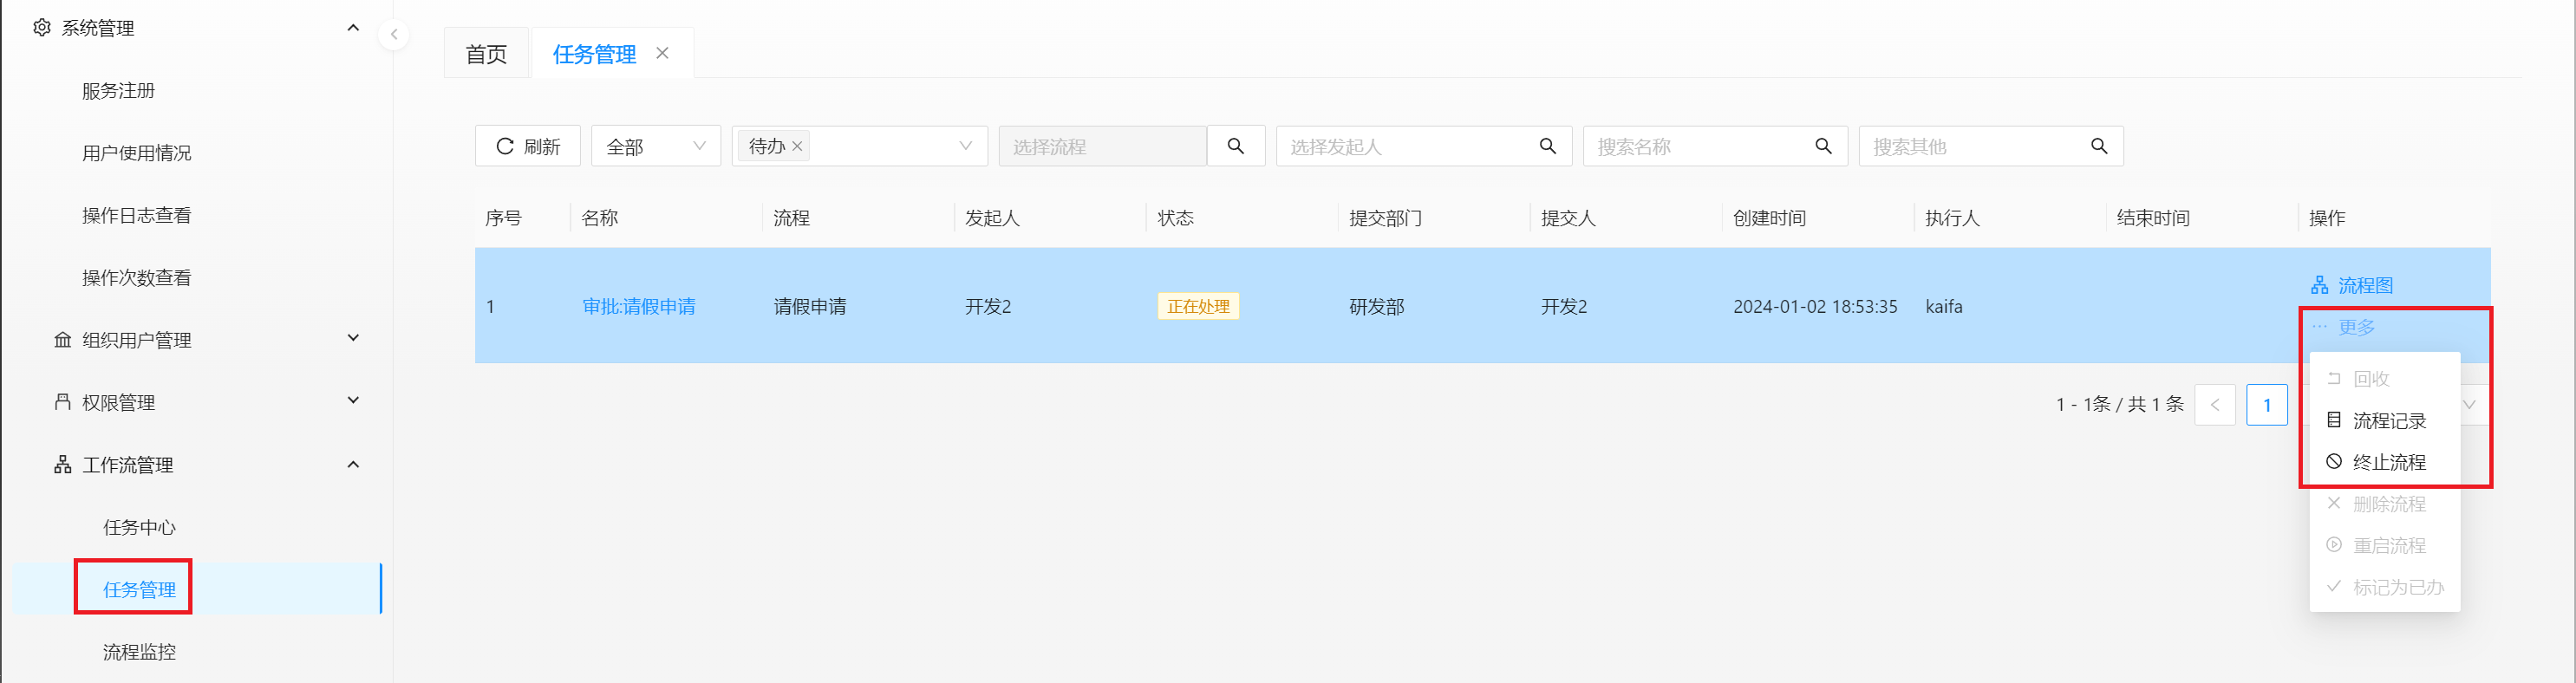Image resolution: width=2576 pixels, height=683 pixels.
Task: Click the 结束时间 column header
Action: pos(2153,218)
